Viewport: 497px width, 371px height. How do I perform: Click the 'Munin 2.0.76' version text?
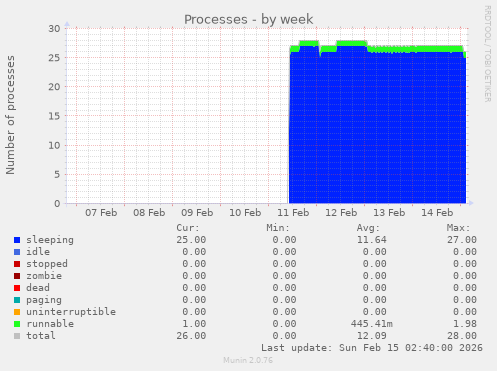tap(248, 360)
